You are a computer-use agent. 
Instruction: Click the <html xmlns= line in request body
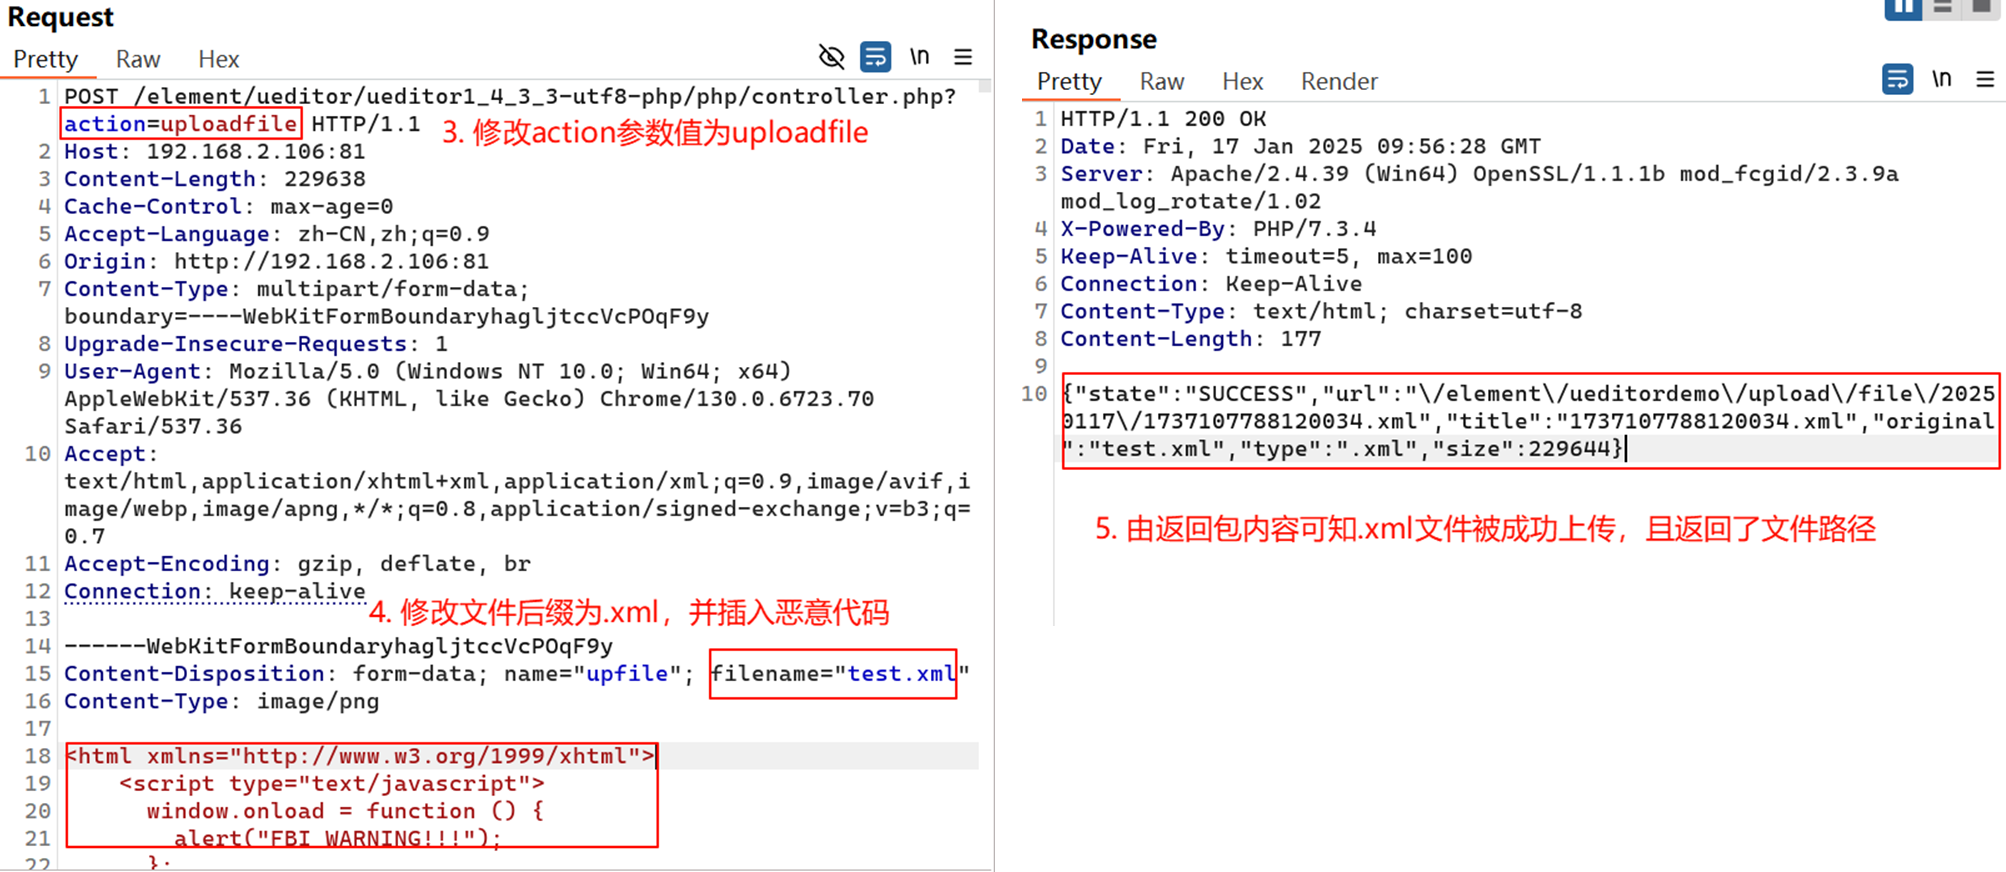pos(360,756)
